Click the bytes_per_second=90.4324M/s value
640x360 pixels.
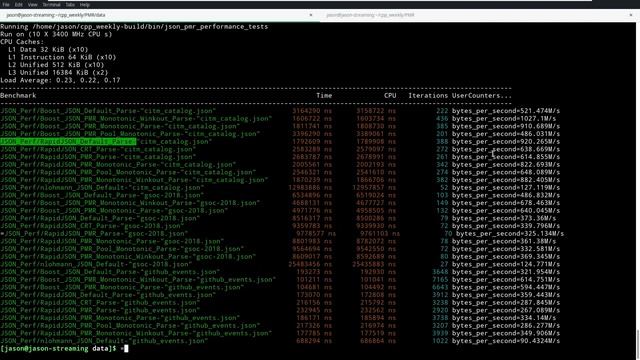(506, 341)
